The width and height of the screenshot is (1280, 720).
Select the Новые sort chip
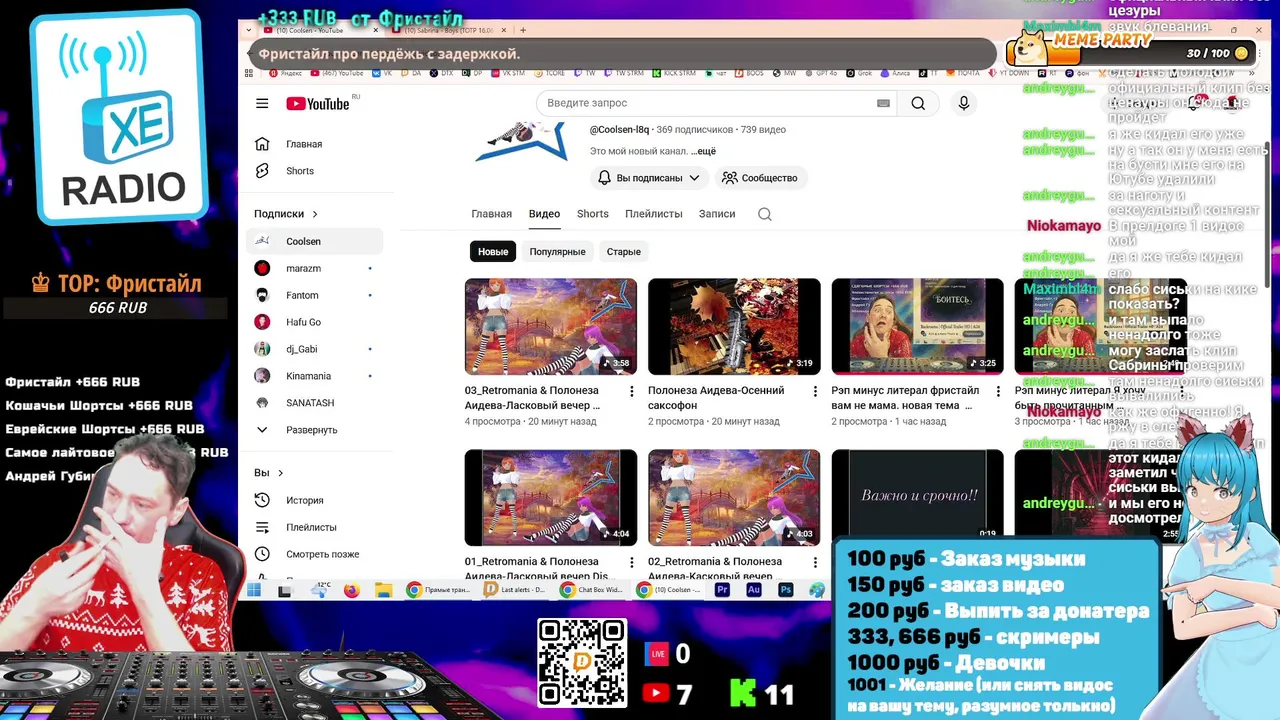[493, 252]
